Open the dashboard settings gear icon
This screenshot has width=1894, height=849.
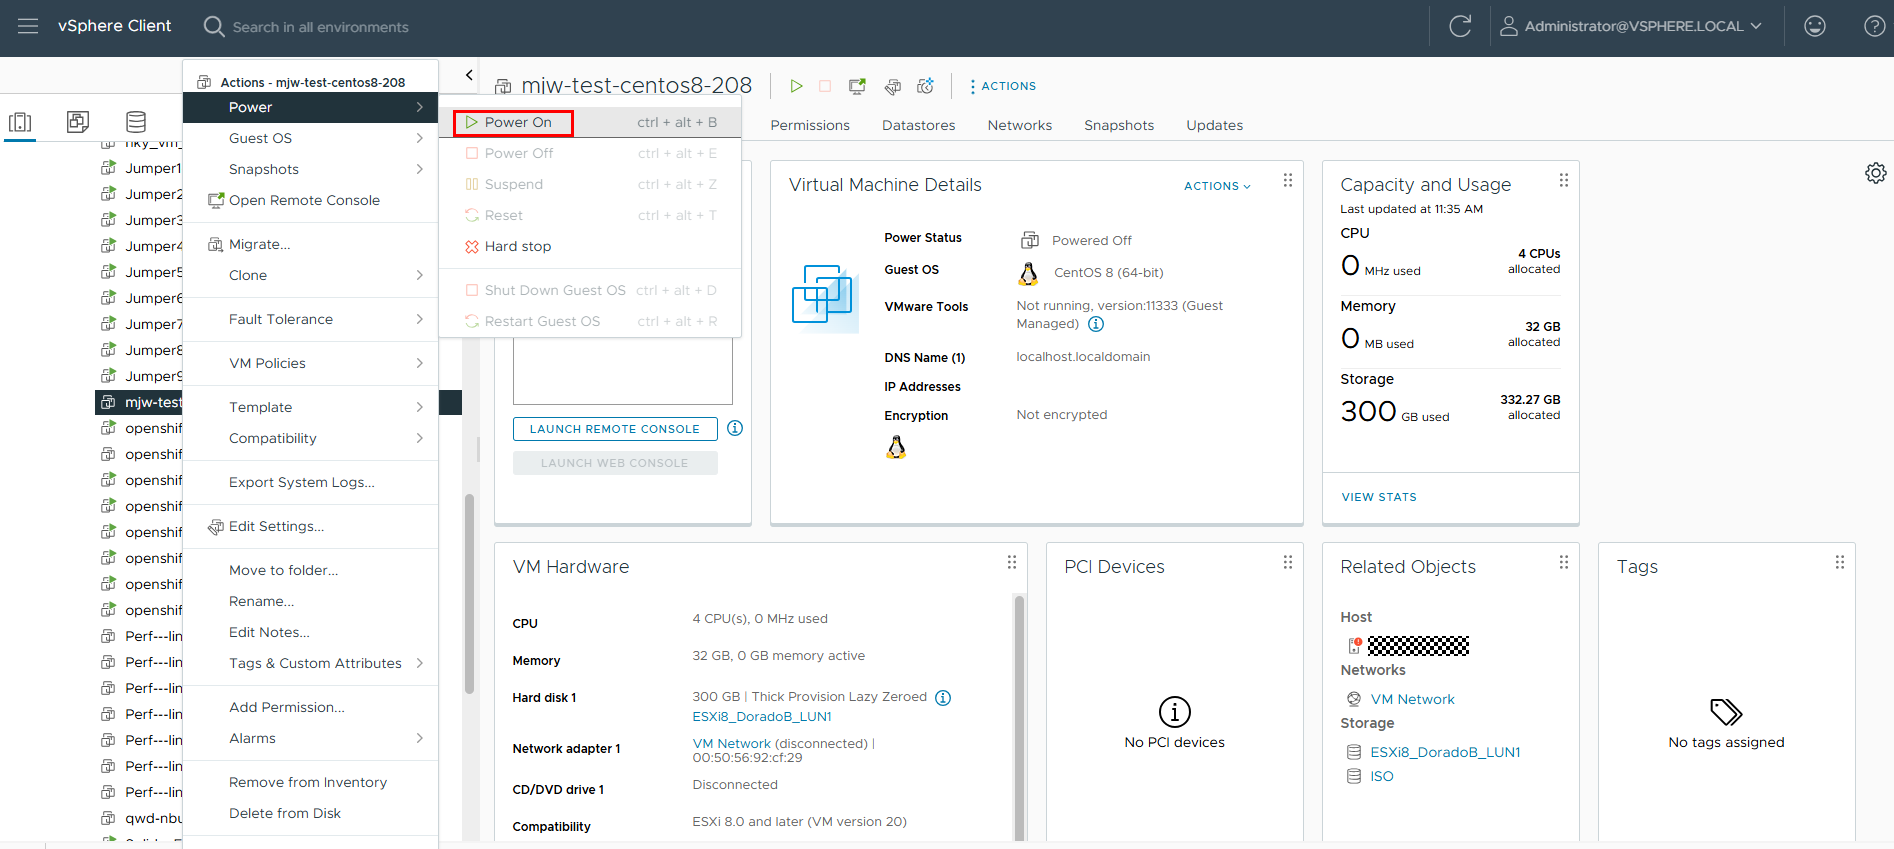click(1875, 173)
